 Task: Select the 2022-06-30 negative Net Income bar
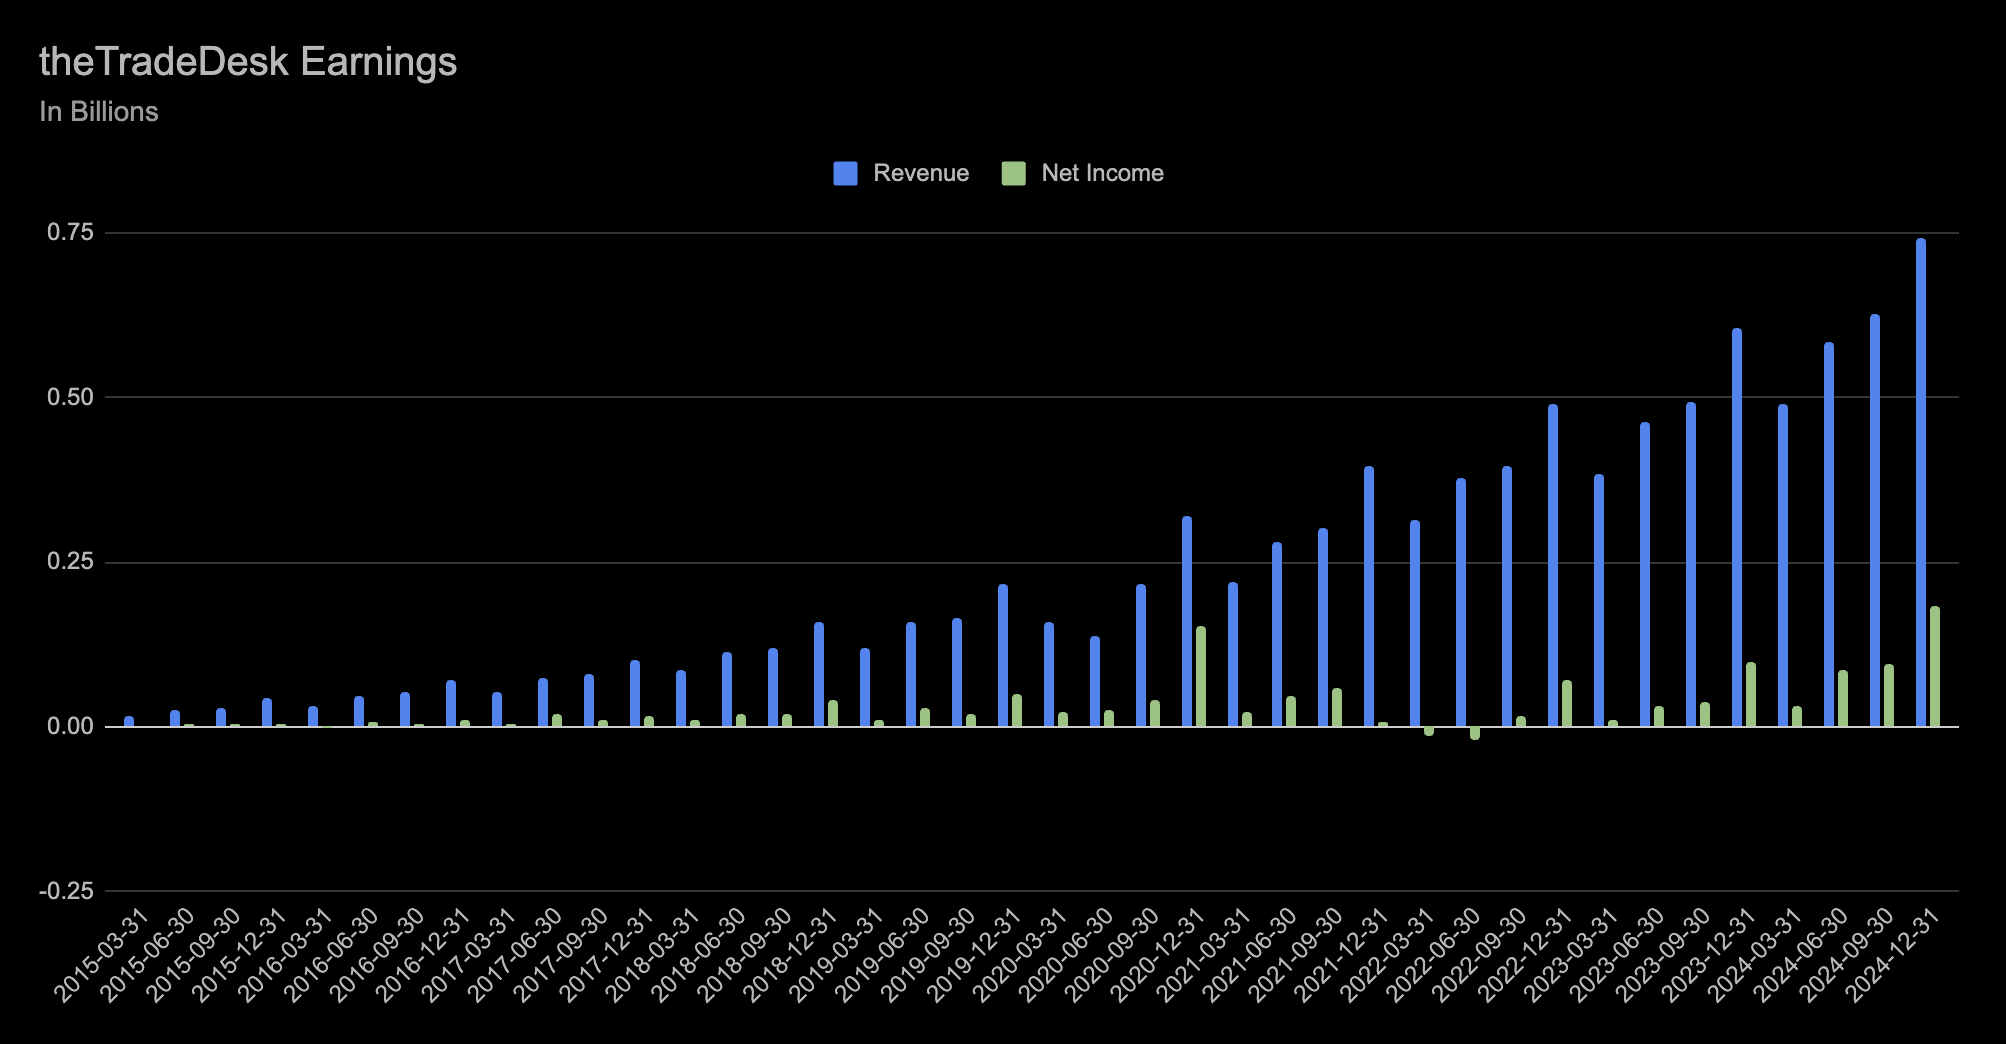[x=1475, y=733]
